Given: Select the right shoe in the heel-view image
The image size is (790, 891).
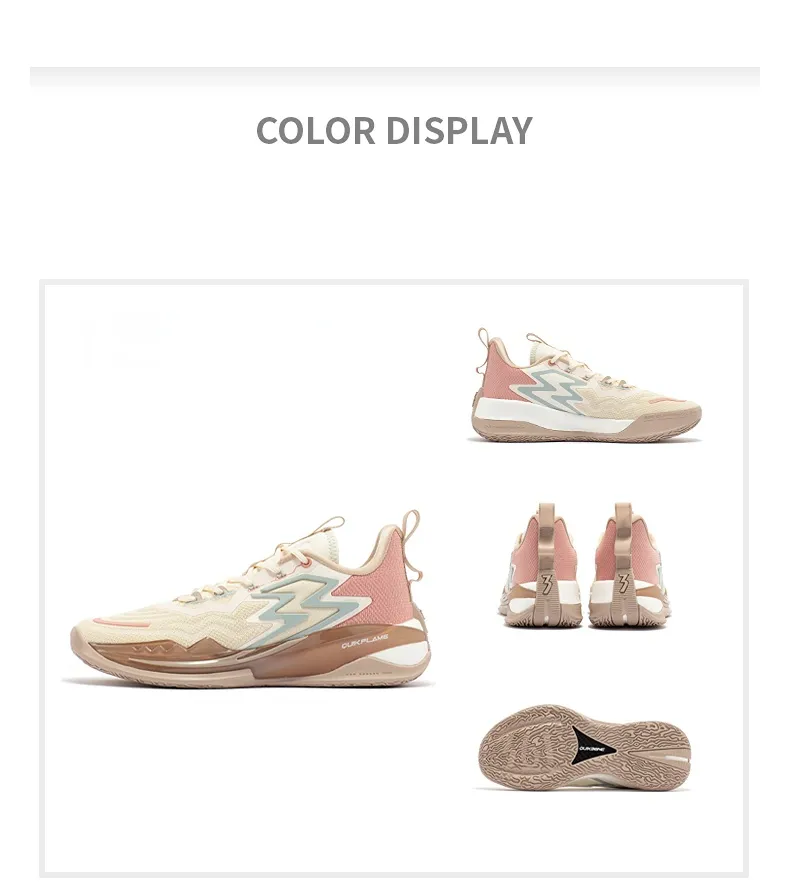Looking at the screenshot, I should point(627,565).
